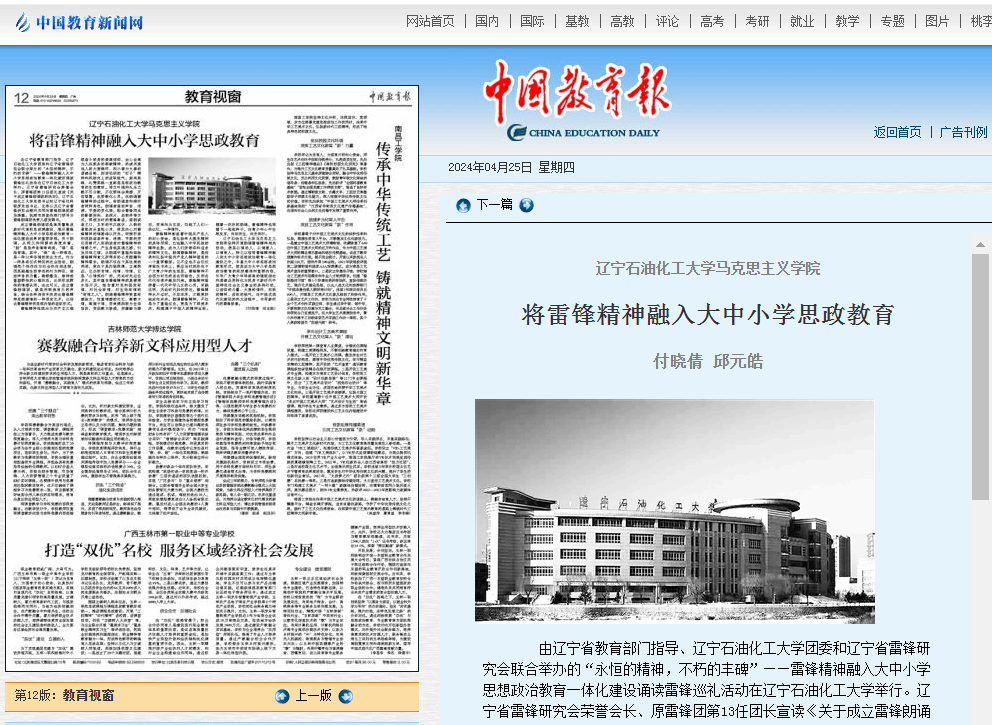This screenshot has height=725, width=992.
Task: Click the left arrow icon beside 下一篇
Action: tap(463, 205)
